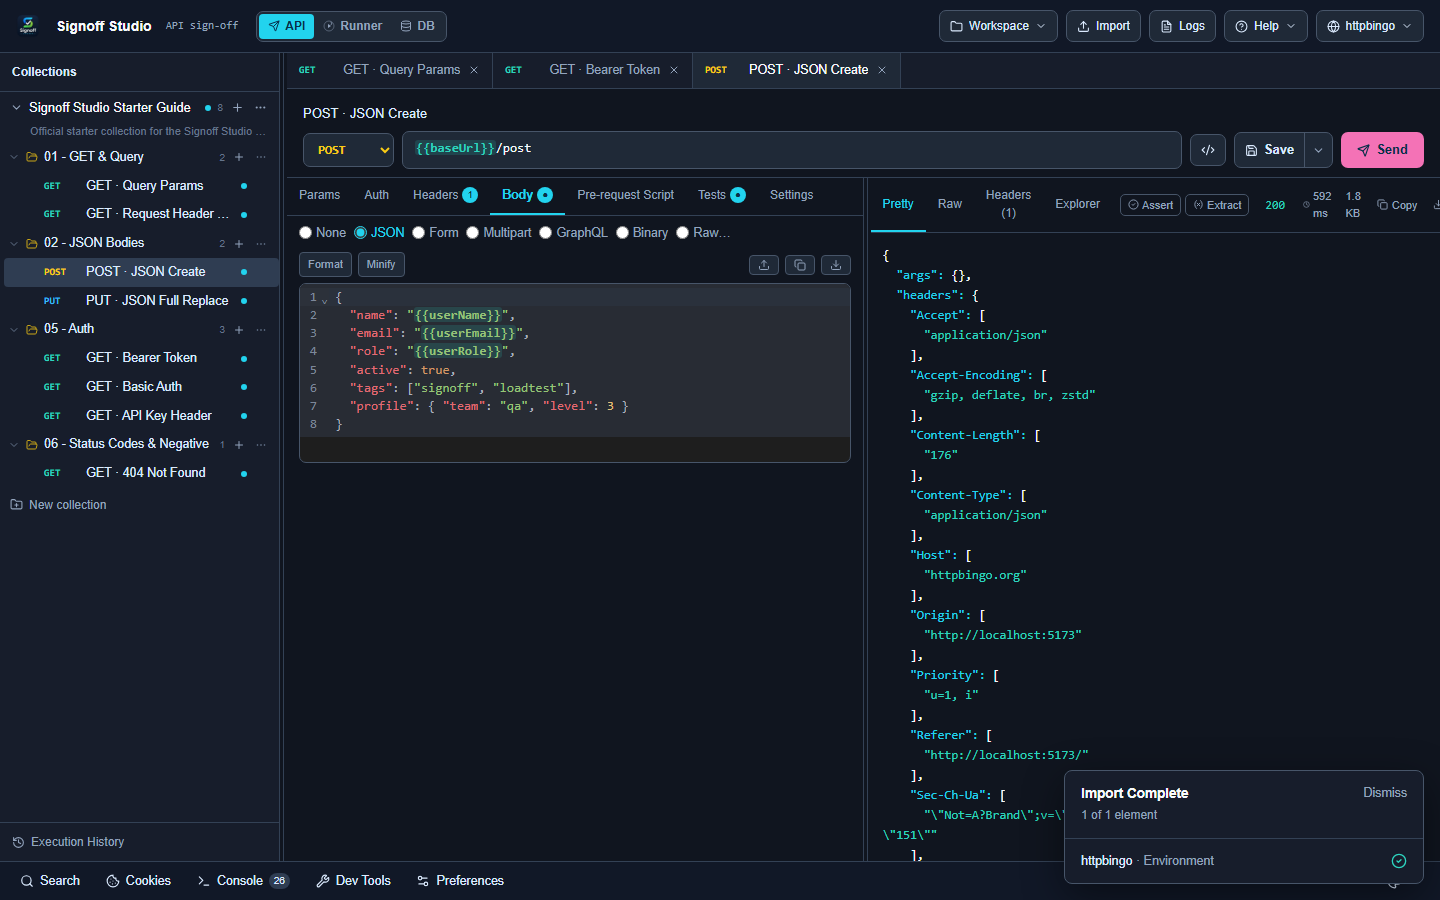1440x900 pixels.
Task: Click the Minify button for the body
Action: pos(381,265)
